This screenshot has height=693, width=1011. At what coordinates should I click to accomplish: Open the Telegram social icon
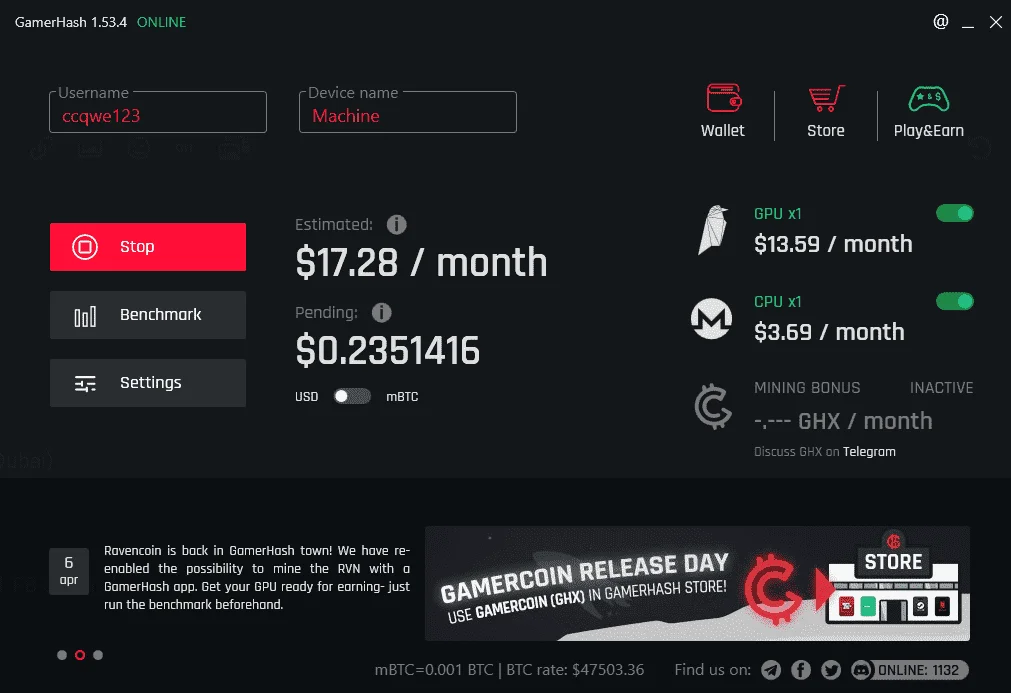[771, 670]
